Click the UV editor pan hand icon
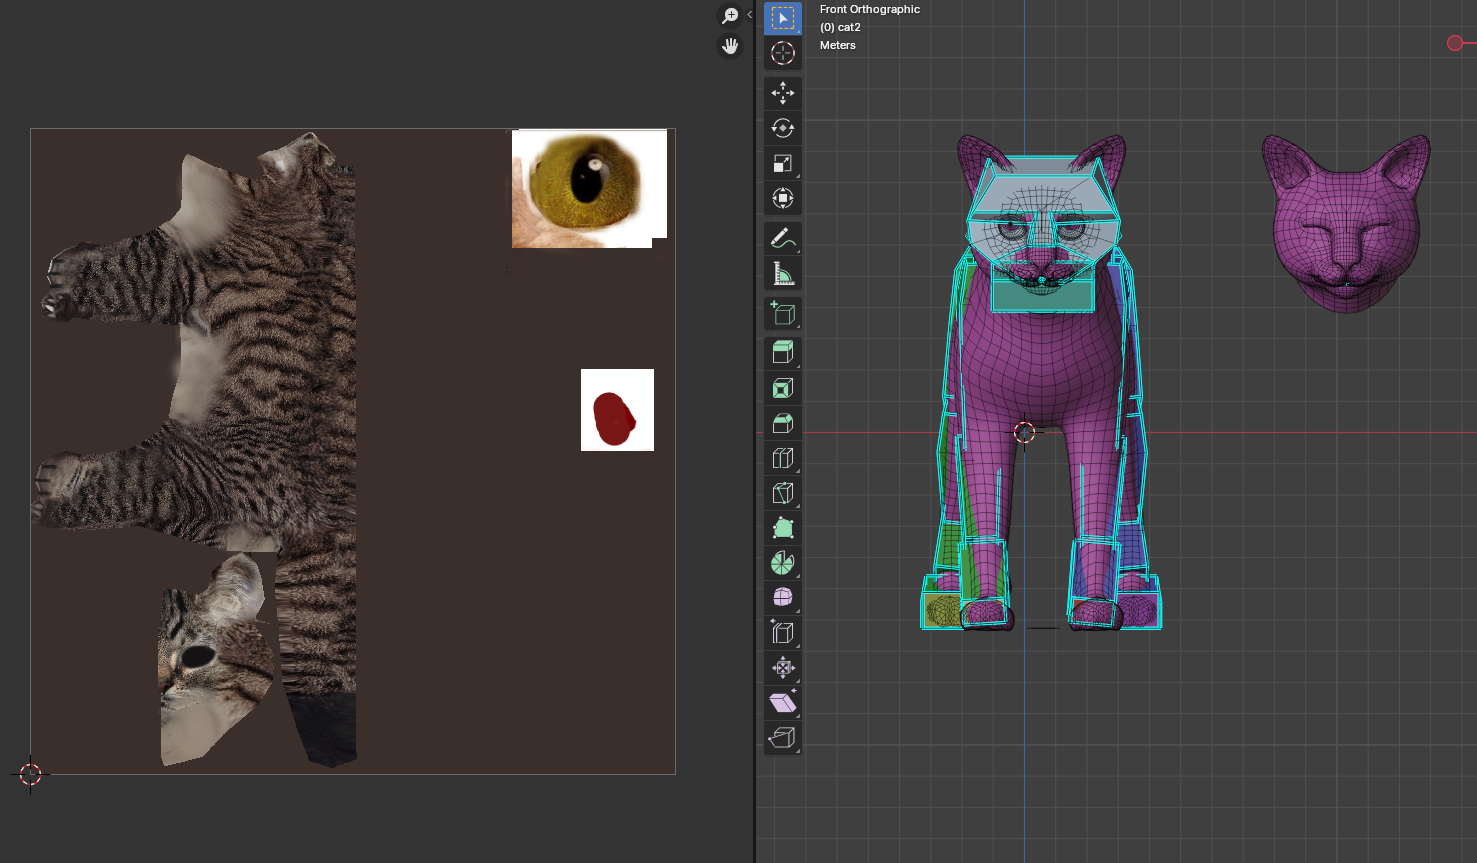The width and height of the screenshot is (1477, 863). click(730, 46)
